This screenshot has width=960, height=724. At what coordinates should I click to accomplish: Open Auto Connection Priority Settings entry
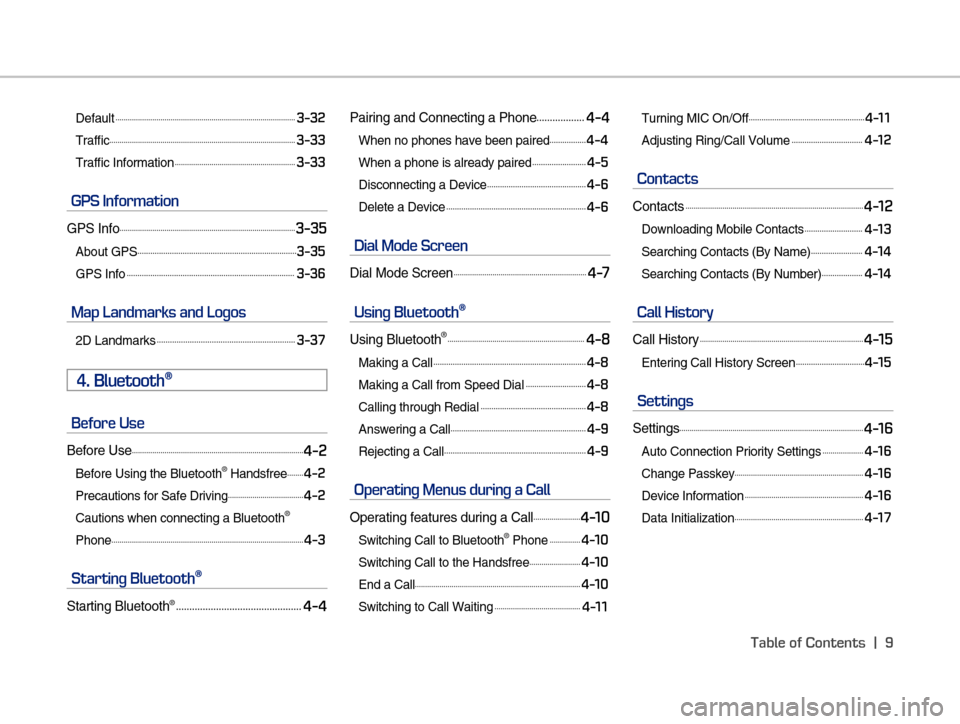coord(730,452)
